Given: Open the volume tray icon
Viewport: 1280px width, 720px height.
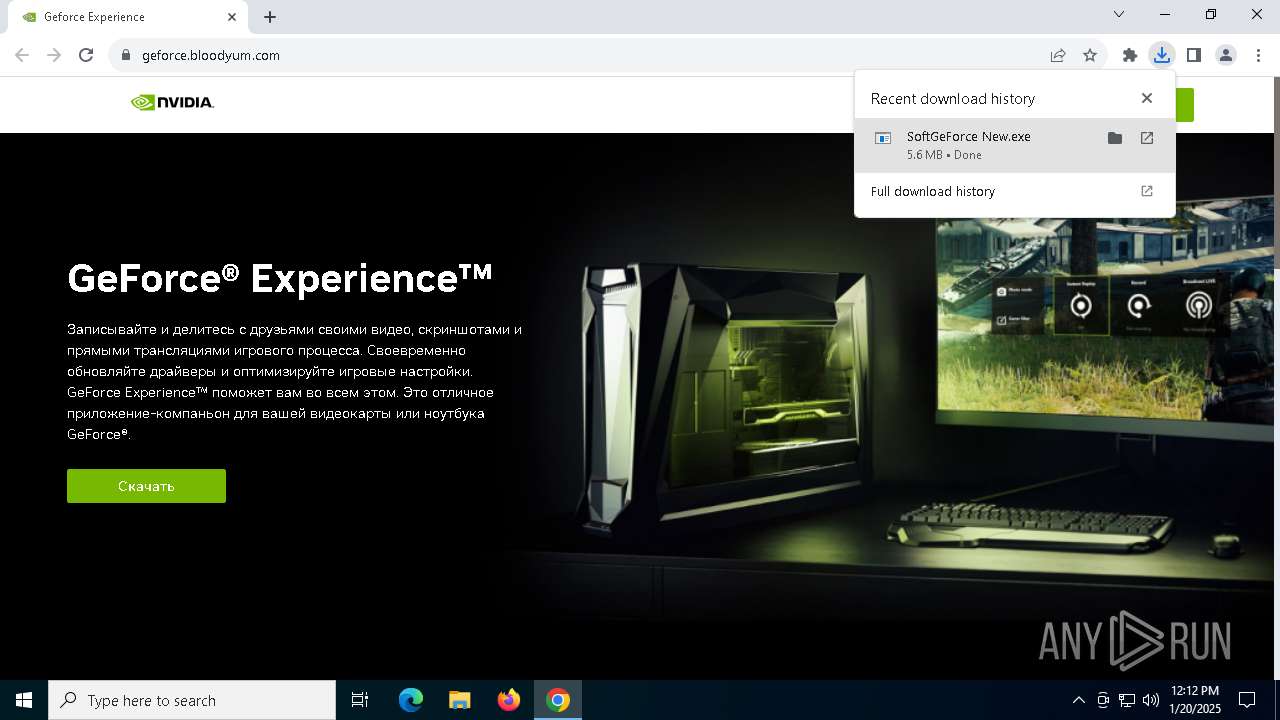Looking at the screenshot, I should click(1151, 700).
